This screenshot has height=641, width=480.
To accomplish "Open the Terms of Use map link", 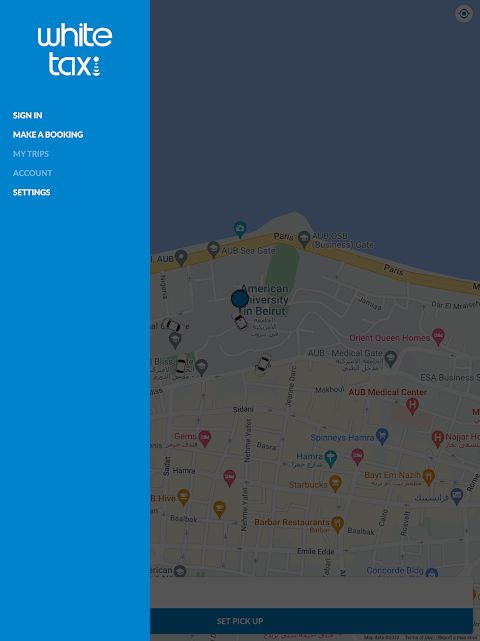I will (419, 637).
